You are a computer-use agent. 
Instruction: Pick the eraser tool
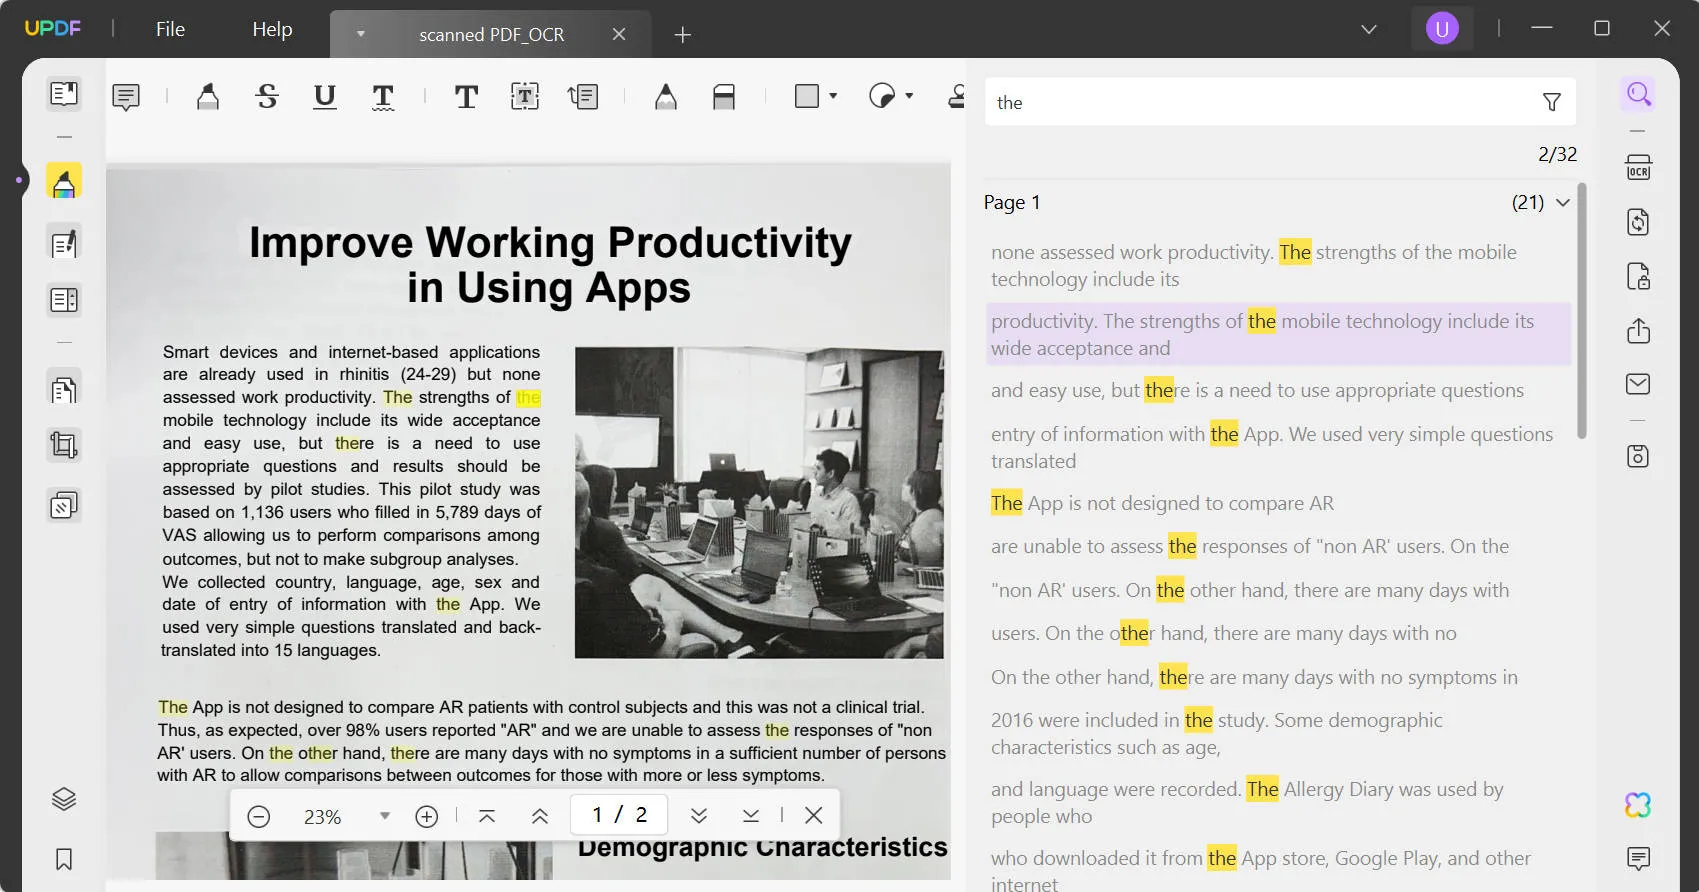tap(724, 97)
